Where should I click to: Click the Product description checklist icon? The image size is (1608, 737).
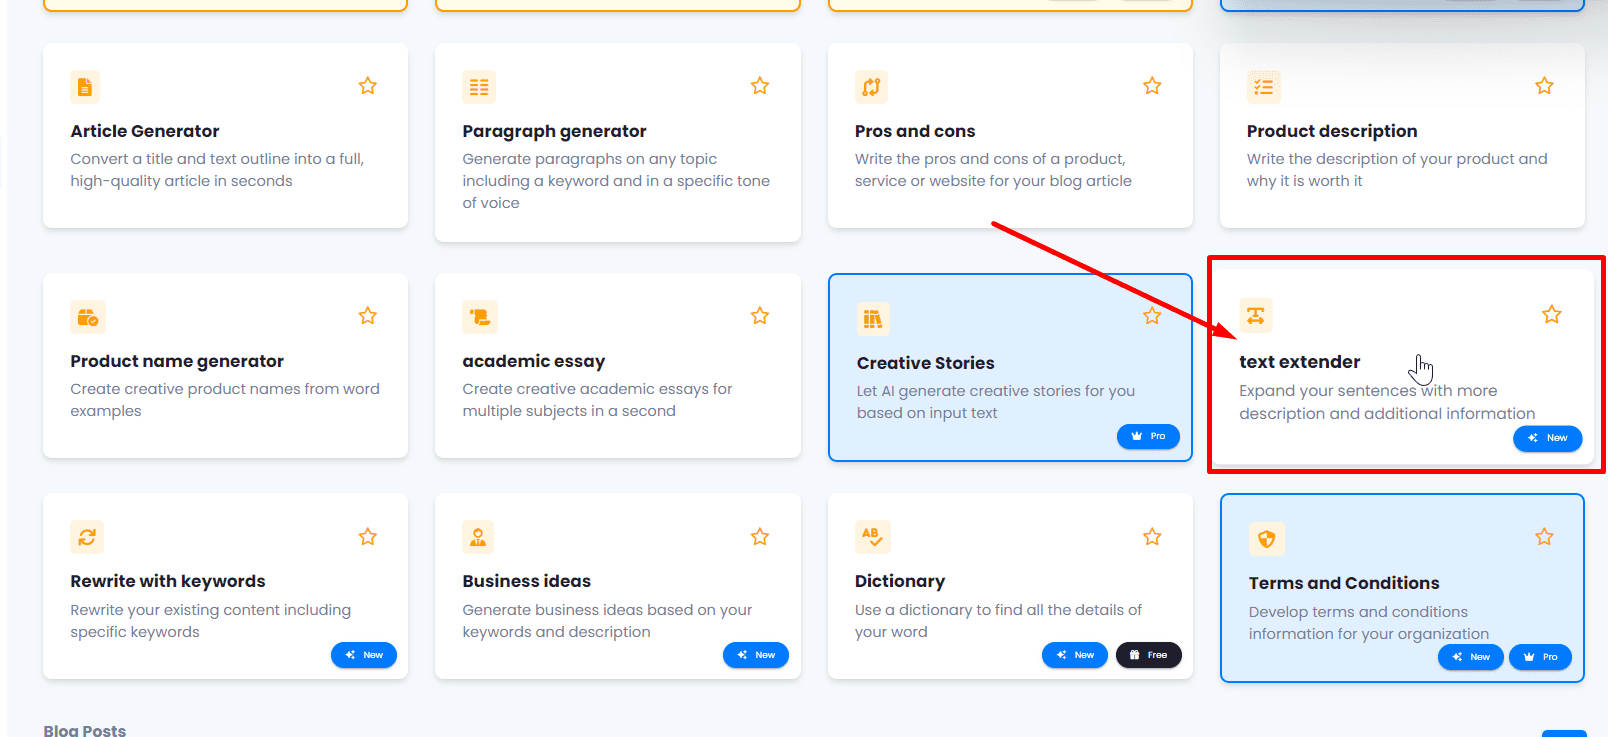pyautogui.click(x=1264, y=87)
